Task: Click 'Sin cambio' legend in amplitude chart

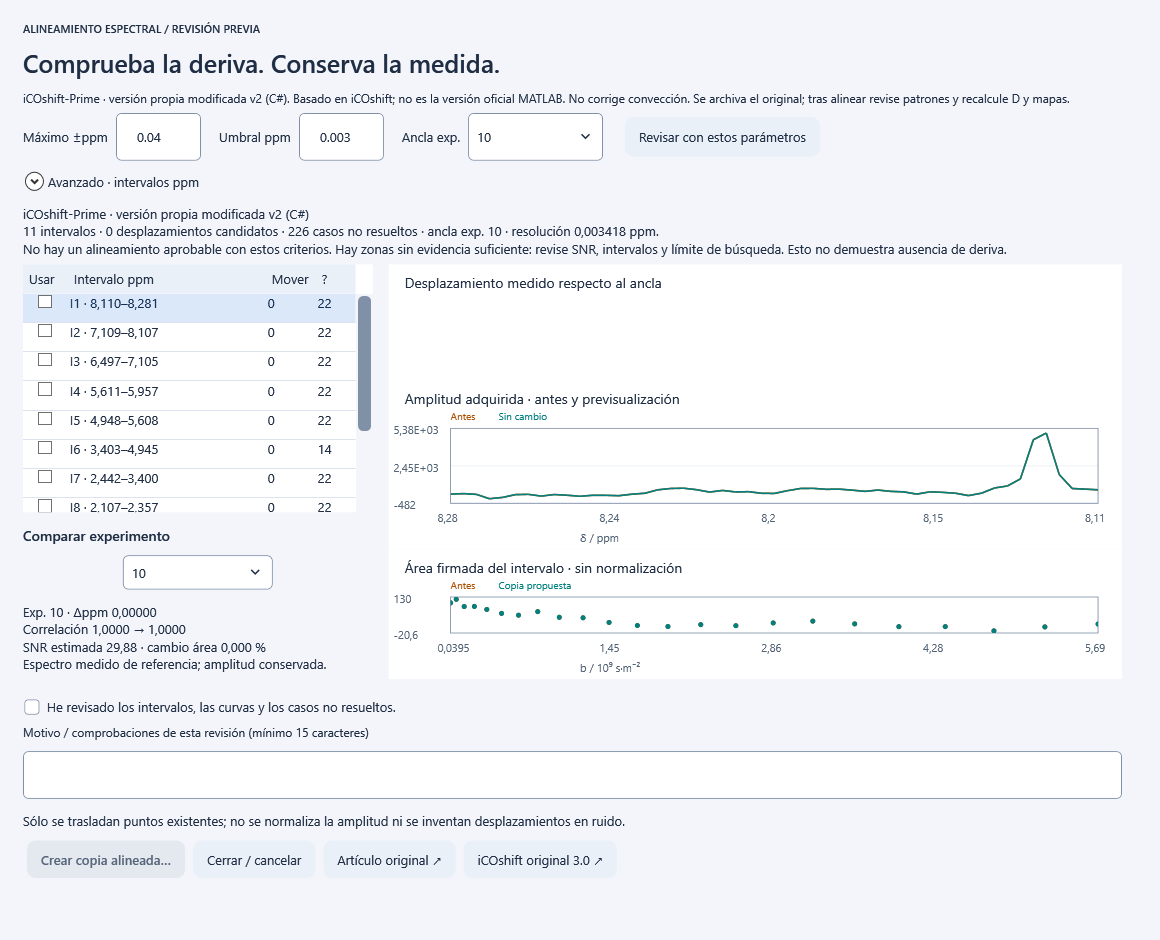Action: [522, 416]
